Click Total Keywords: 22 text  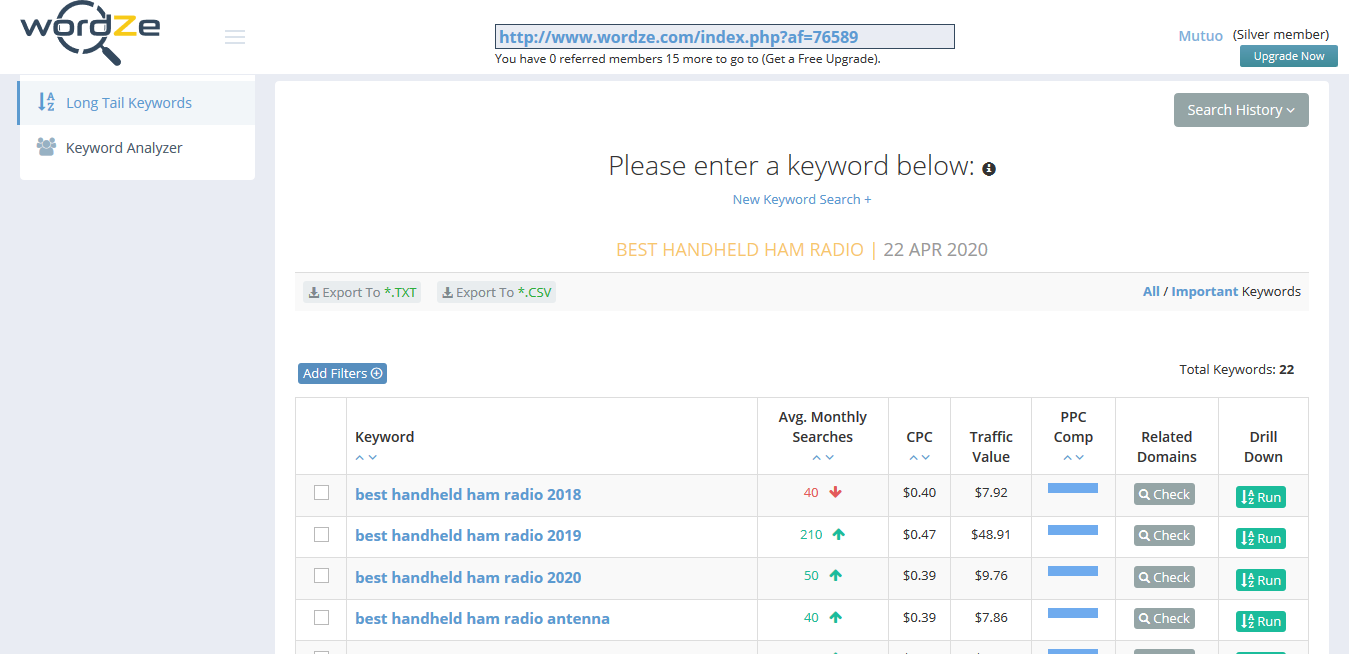(1237, 370)
